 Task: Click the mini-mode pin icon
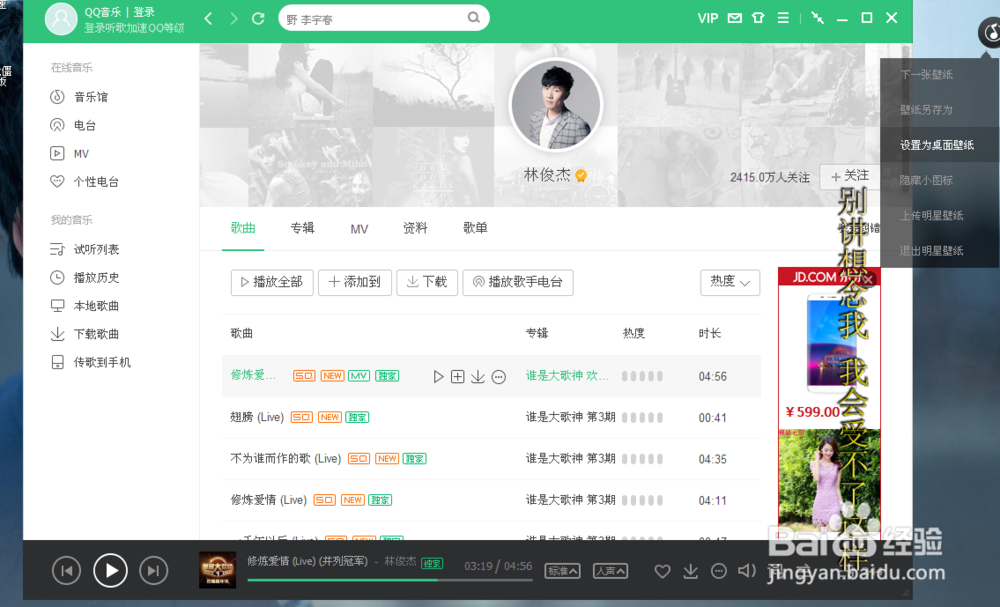click(x=816, y=17)
